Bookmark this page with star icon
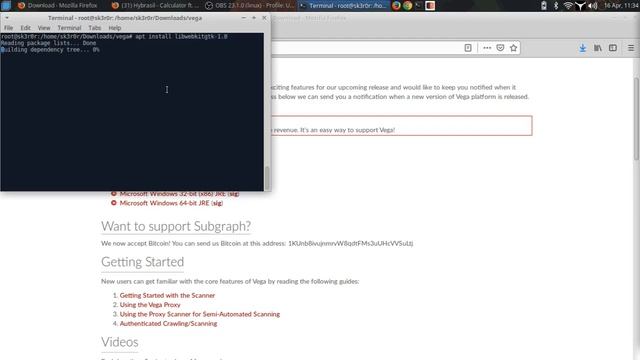This screenshot has height=360, width=640. 513,48
